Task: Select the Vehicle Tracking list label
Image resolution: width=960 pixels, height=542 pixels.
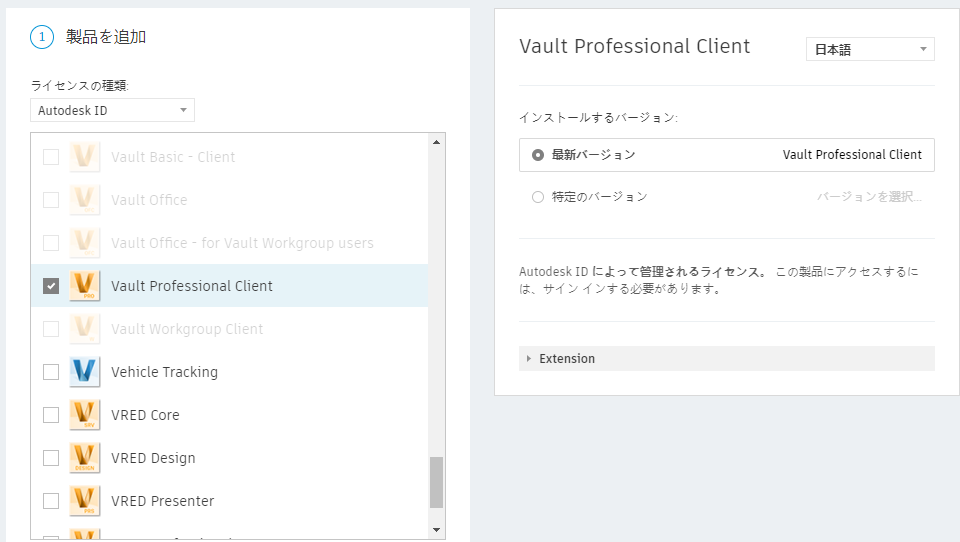Action: pyautogui.click(x=164, y=372)
